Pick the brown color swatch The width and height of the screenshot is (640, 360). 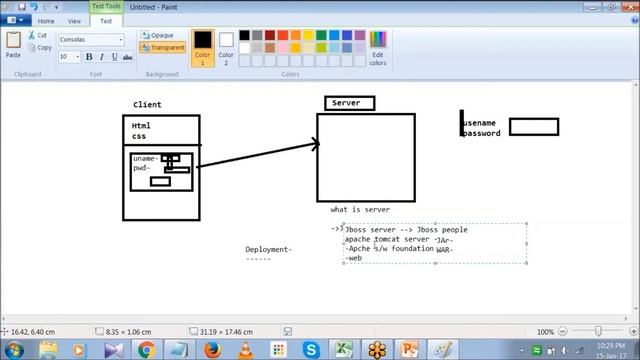[270, 48]
